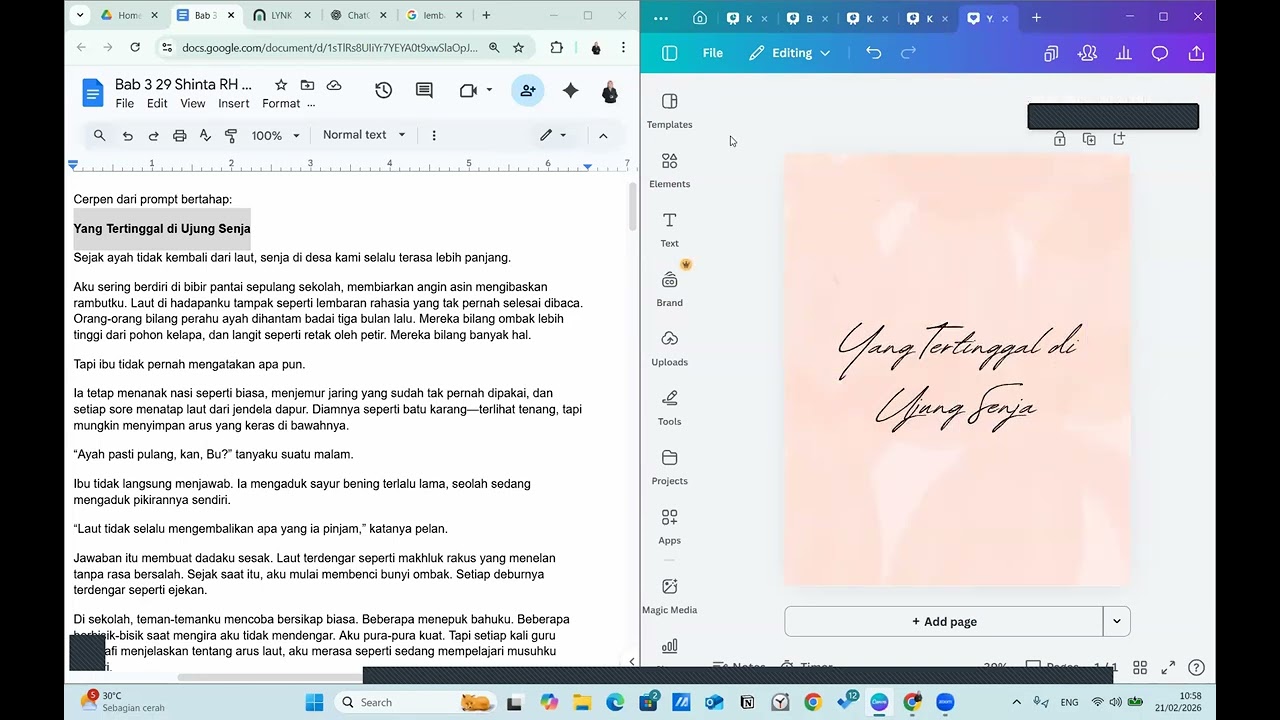Collapse Docs toolbar header chevron
The image size is (1280, 720).
click(603, 135)
